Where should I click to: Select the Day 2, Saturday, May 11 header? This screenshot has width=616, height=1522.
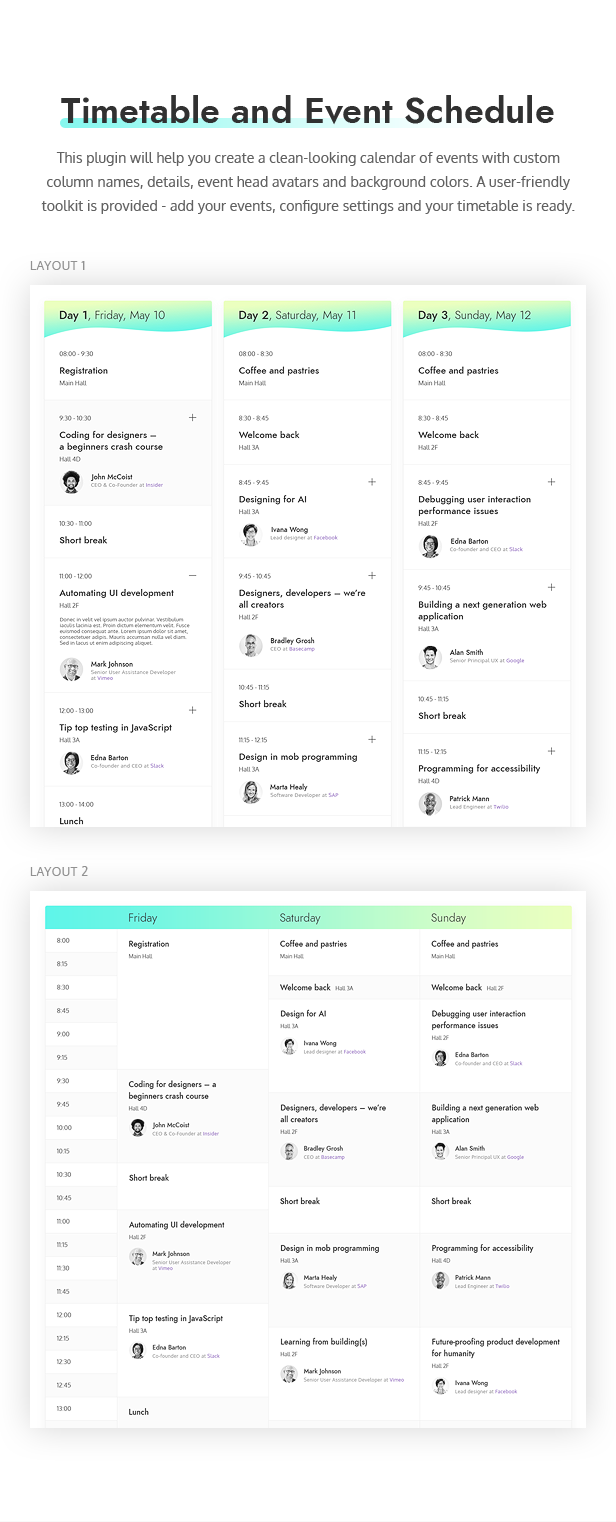pyautogui.click(x=298, y=316)
